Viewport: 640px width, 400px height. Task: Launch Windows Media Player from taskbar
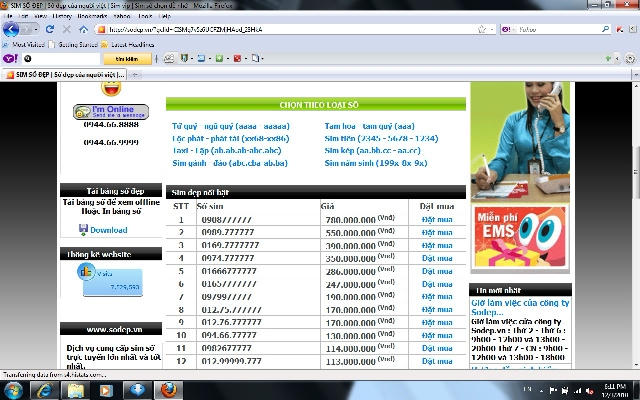pos(107,389)
